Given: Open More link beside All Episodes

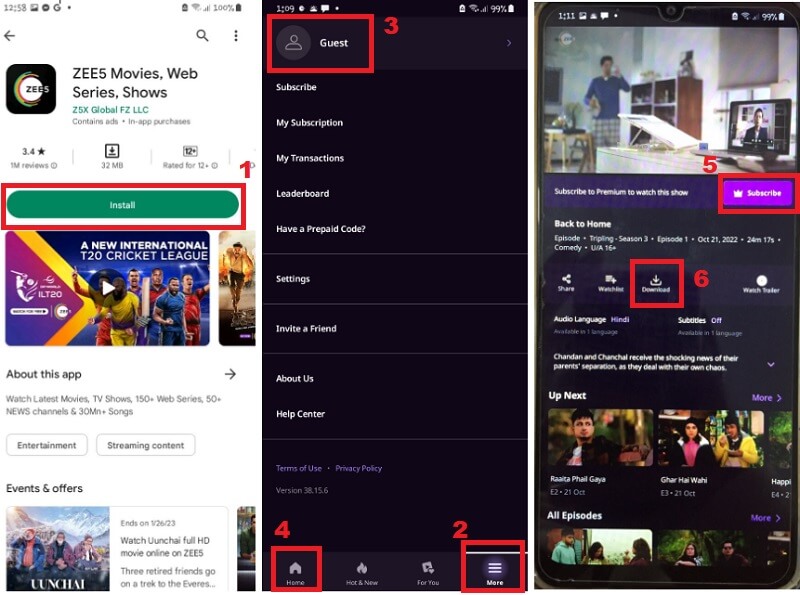Looking at the screenshot, I should point(765,518).
